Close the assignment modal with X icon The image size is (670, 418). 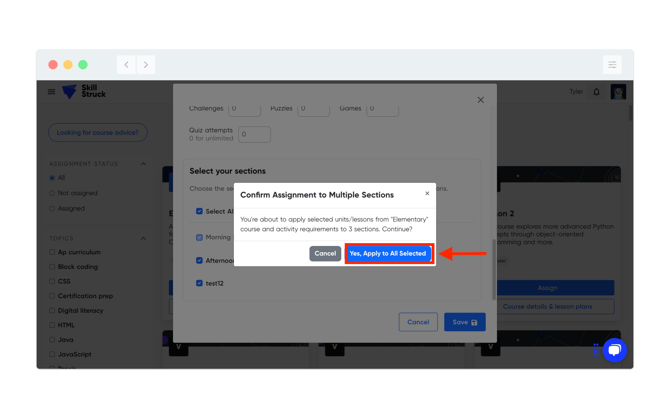tap(480, 100)
